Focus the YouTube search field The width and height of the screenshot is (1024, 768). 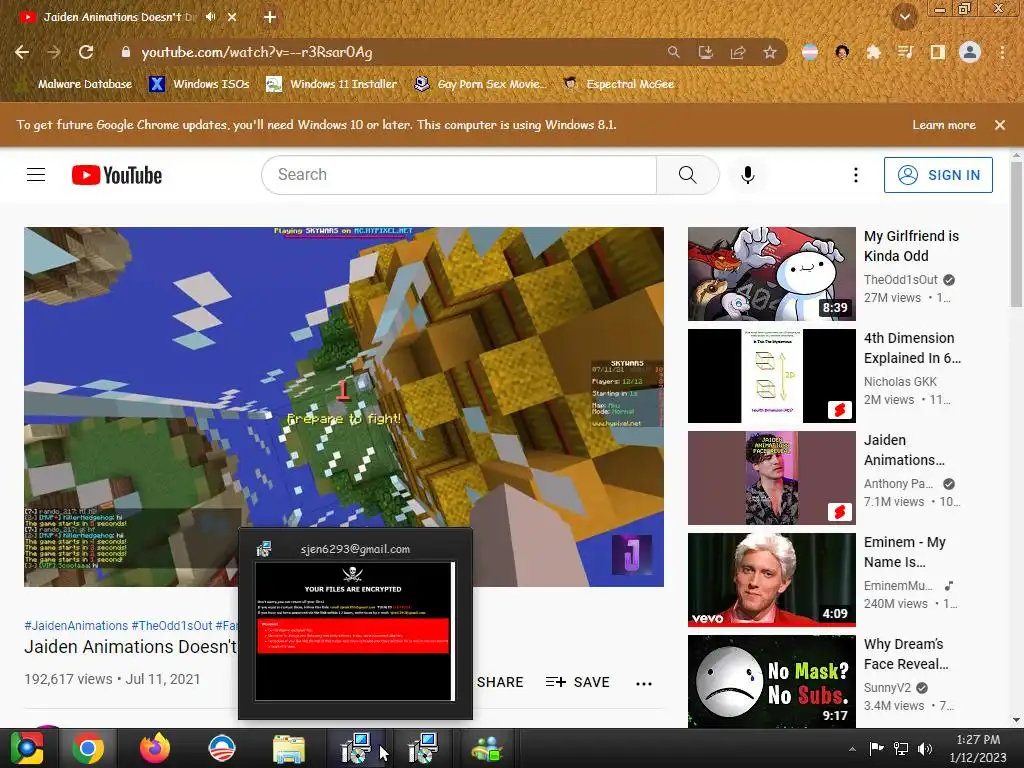459,174
